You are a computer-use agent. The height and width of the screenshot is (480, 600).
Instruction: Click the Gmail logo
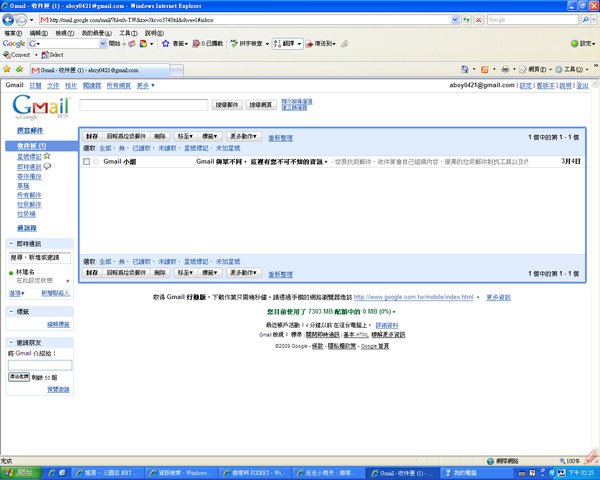41,107
